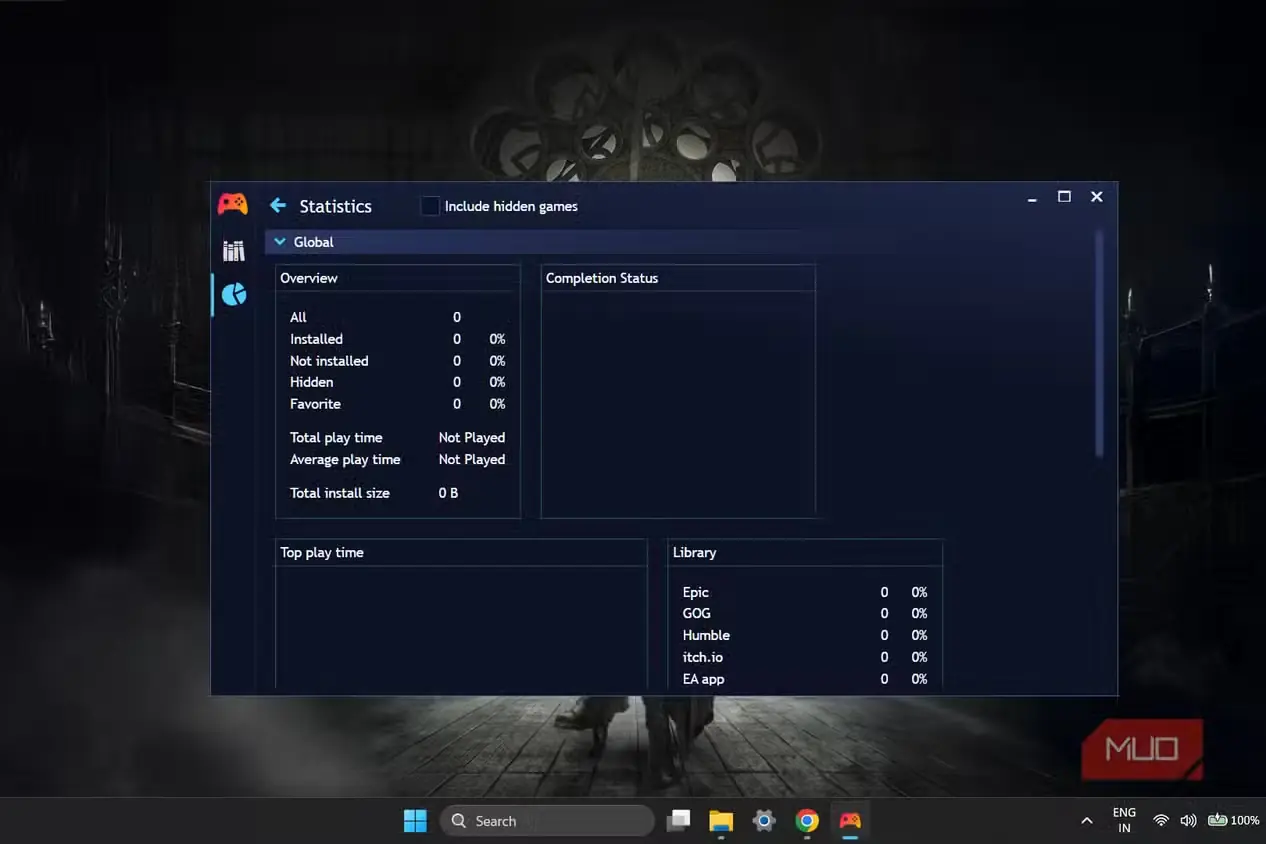Open the Settings gear taskbar icon
The image size is (1266, 844).
[x=764, y=821]
